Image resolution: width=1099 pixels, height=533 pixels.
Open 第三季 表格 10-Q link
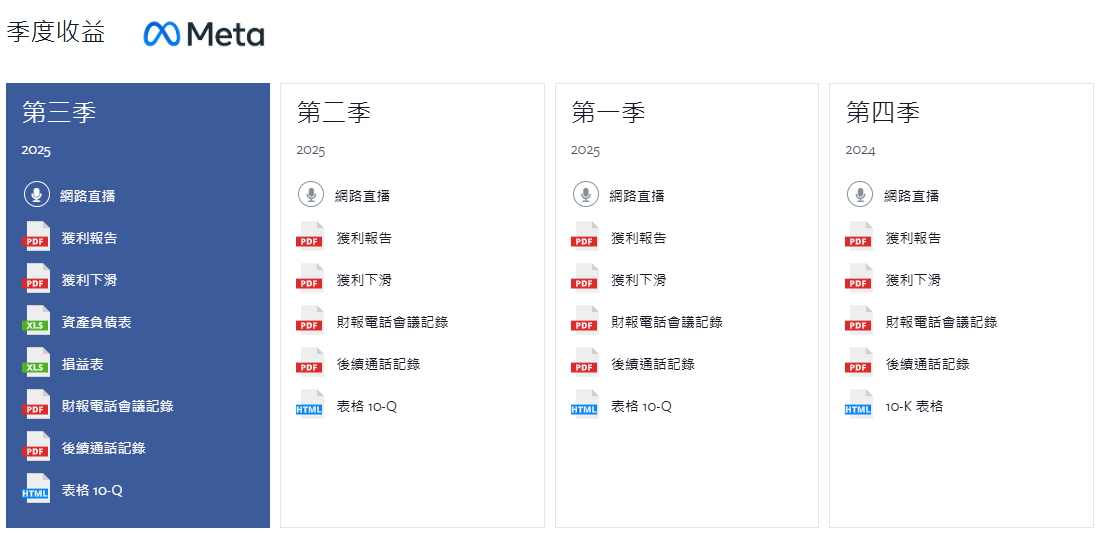point(93,490)
